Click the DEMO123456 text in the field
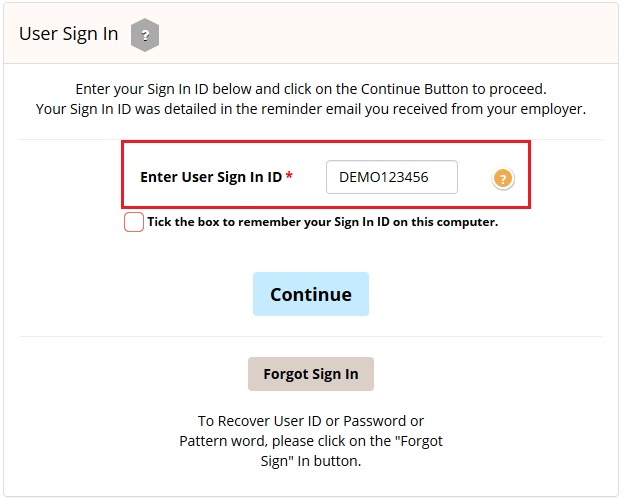Screen dimensions: 624x500 (384, 177)
